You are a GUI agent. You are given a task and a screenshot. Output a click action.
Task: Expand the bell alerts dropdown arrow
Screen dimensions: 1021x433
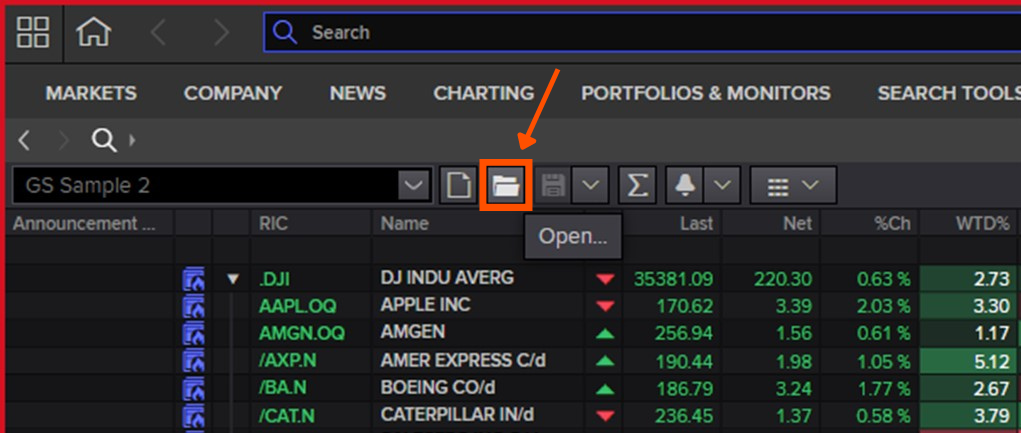724,186
